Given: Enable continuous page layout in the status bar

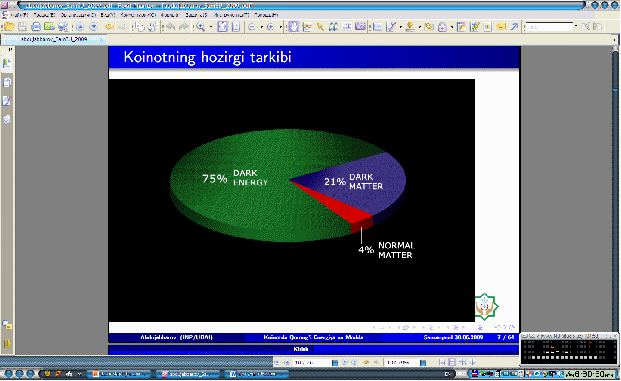Looking at the screenshot, I should 452,362.
